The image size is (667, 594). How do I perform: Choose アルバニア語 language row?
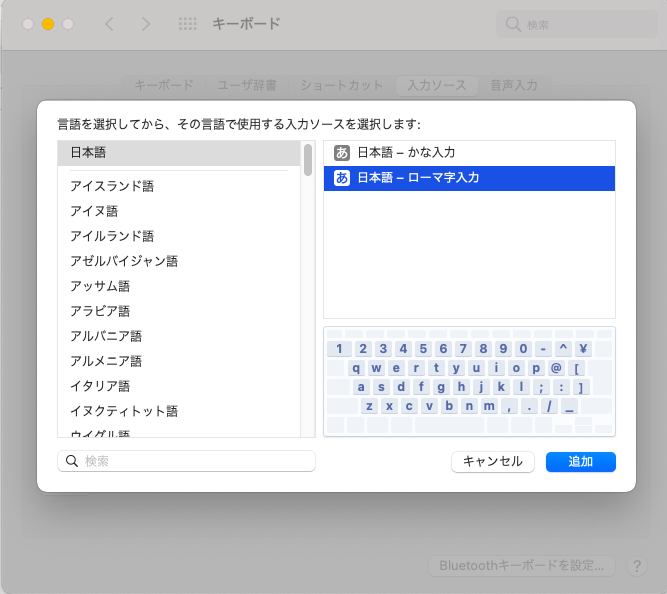[x=179, y=337]
